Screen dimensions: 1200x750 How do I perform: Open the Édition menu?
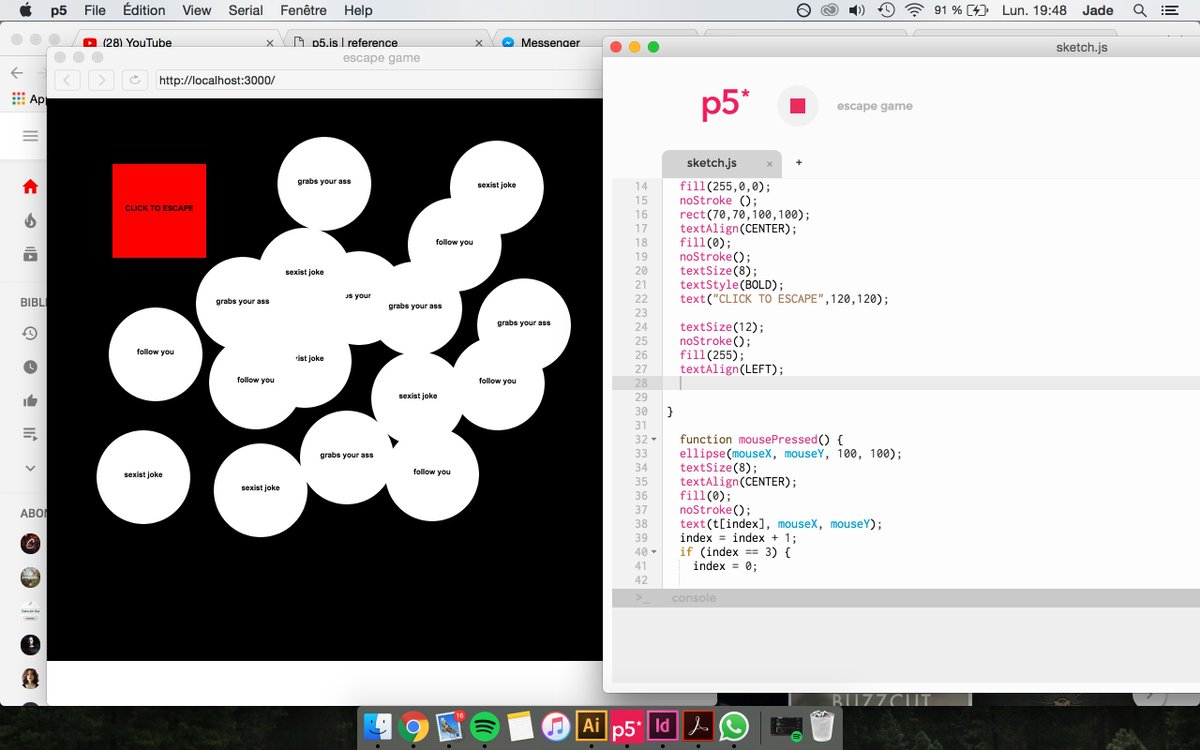(x=144, y=11)
